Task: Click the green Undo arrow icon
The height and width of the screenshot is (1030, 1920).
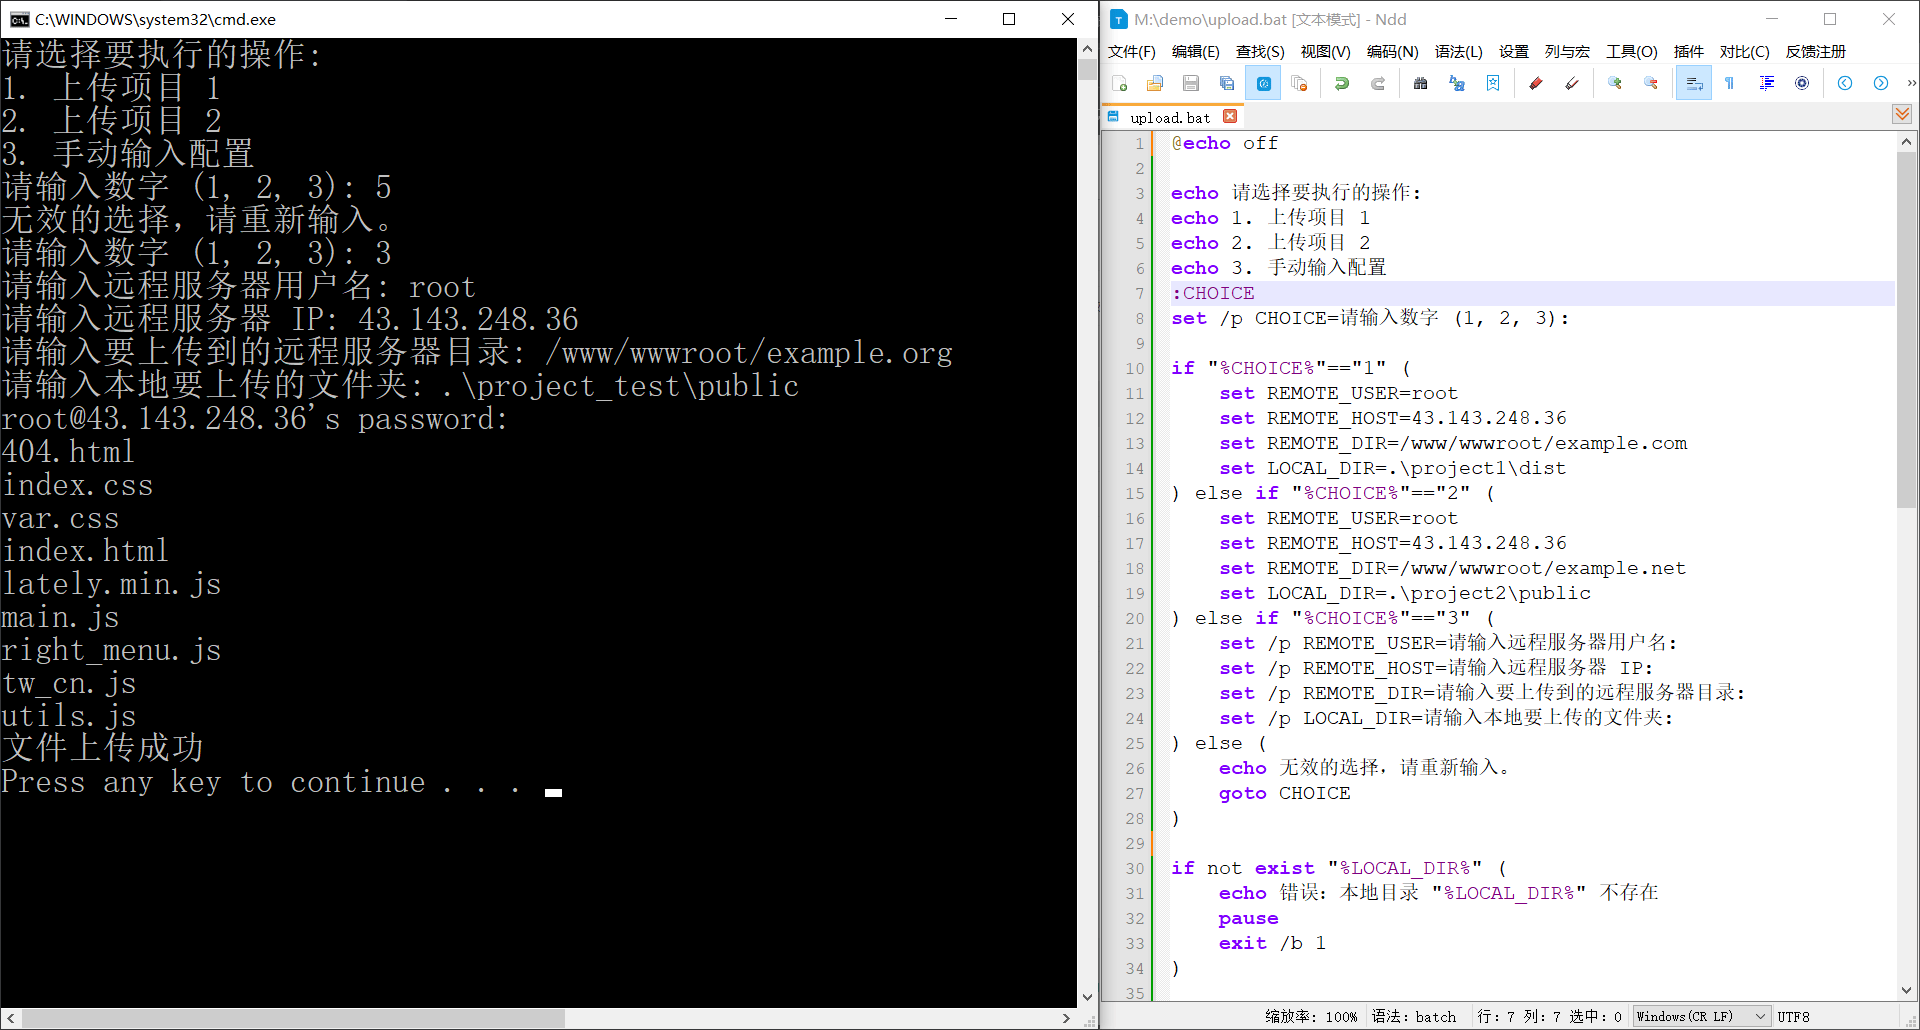Action: 1342,84
